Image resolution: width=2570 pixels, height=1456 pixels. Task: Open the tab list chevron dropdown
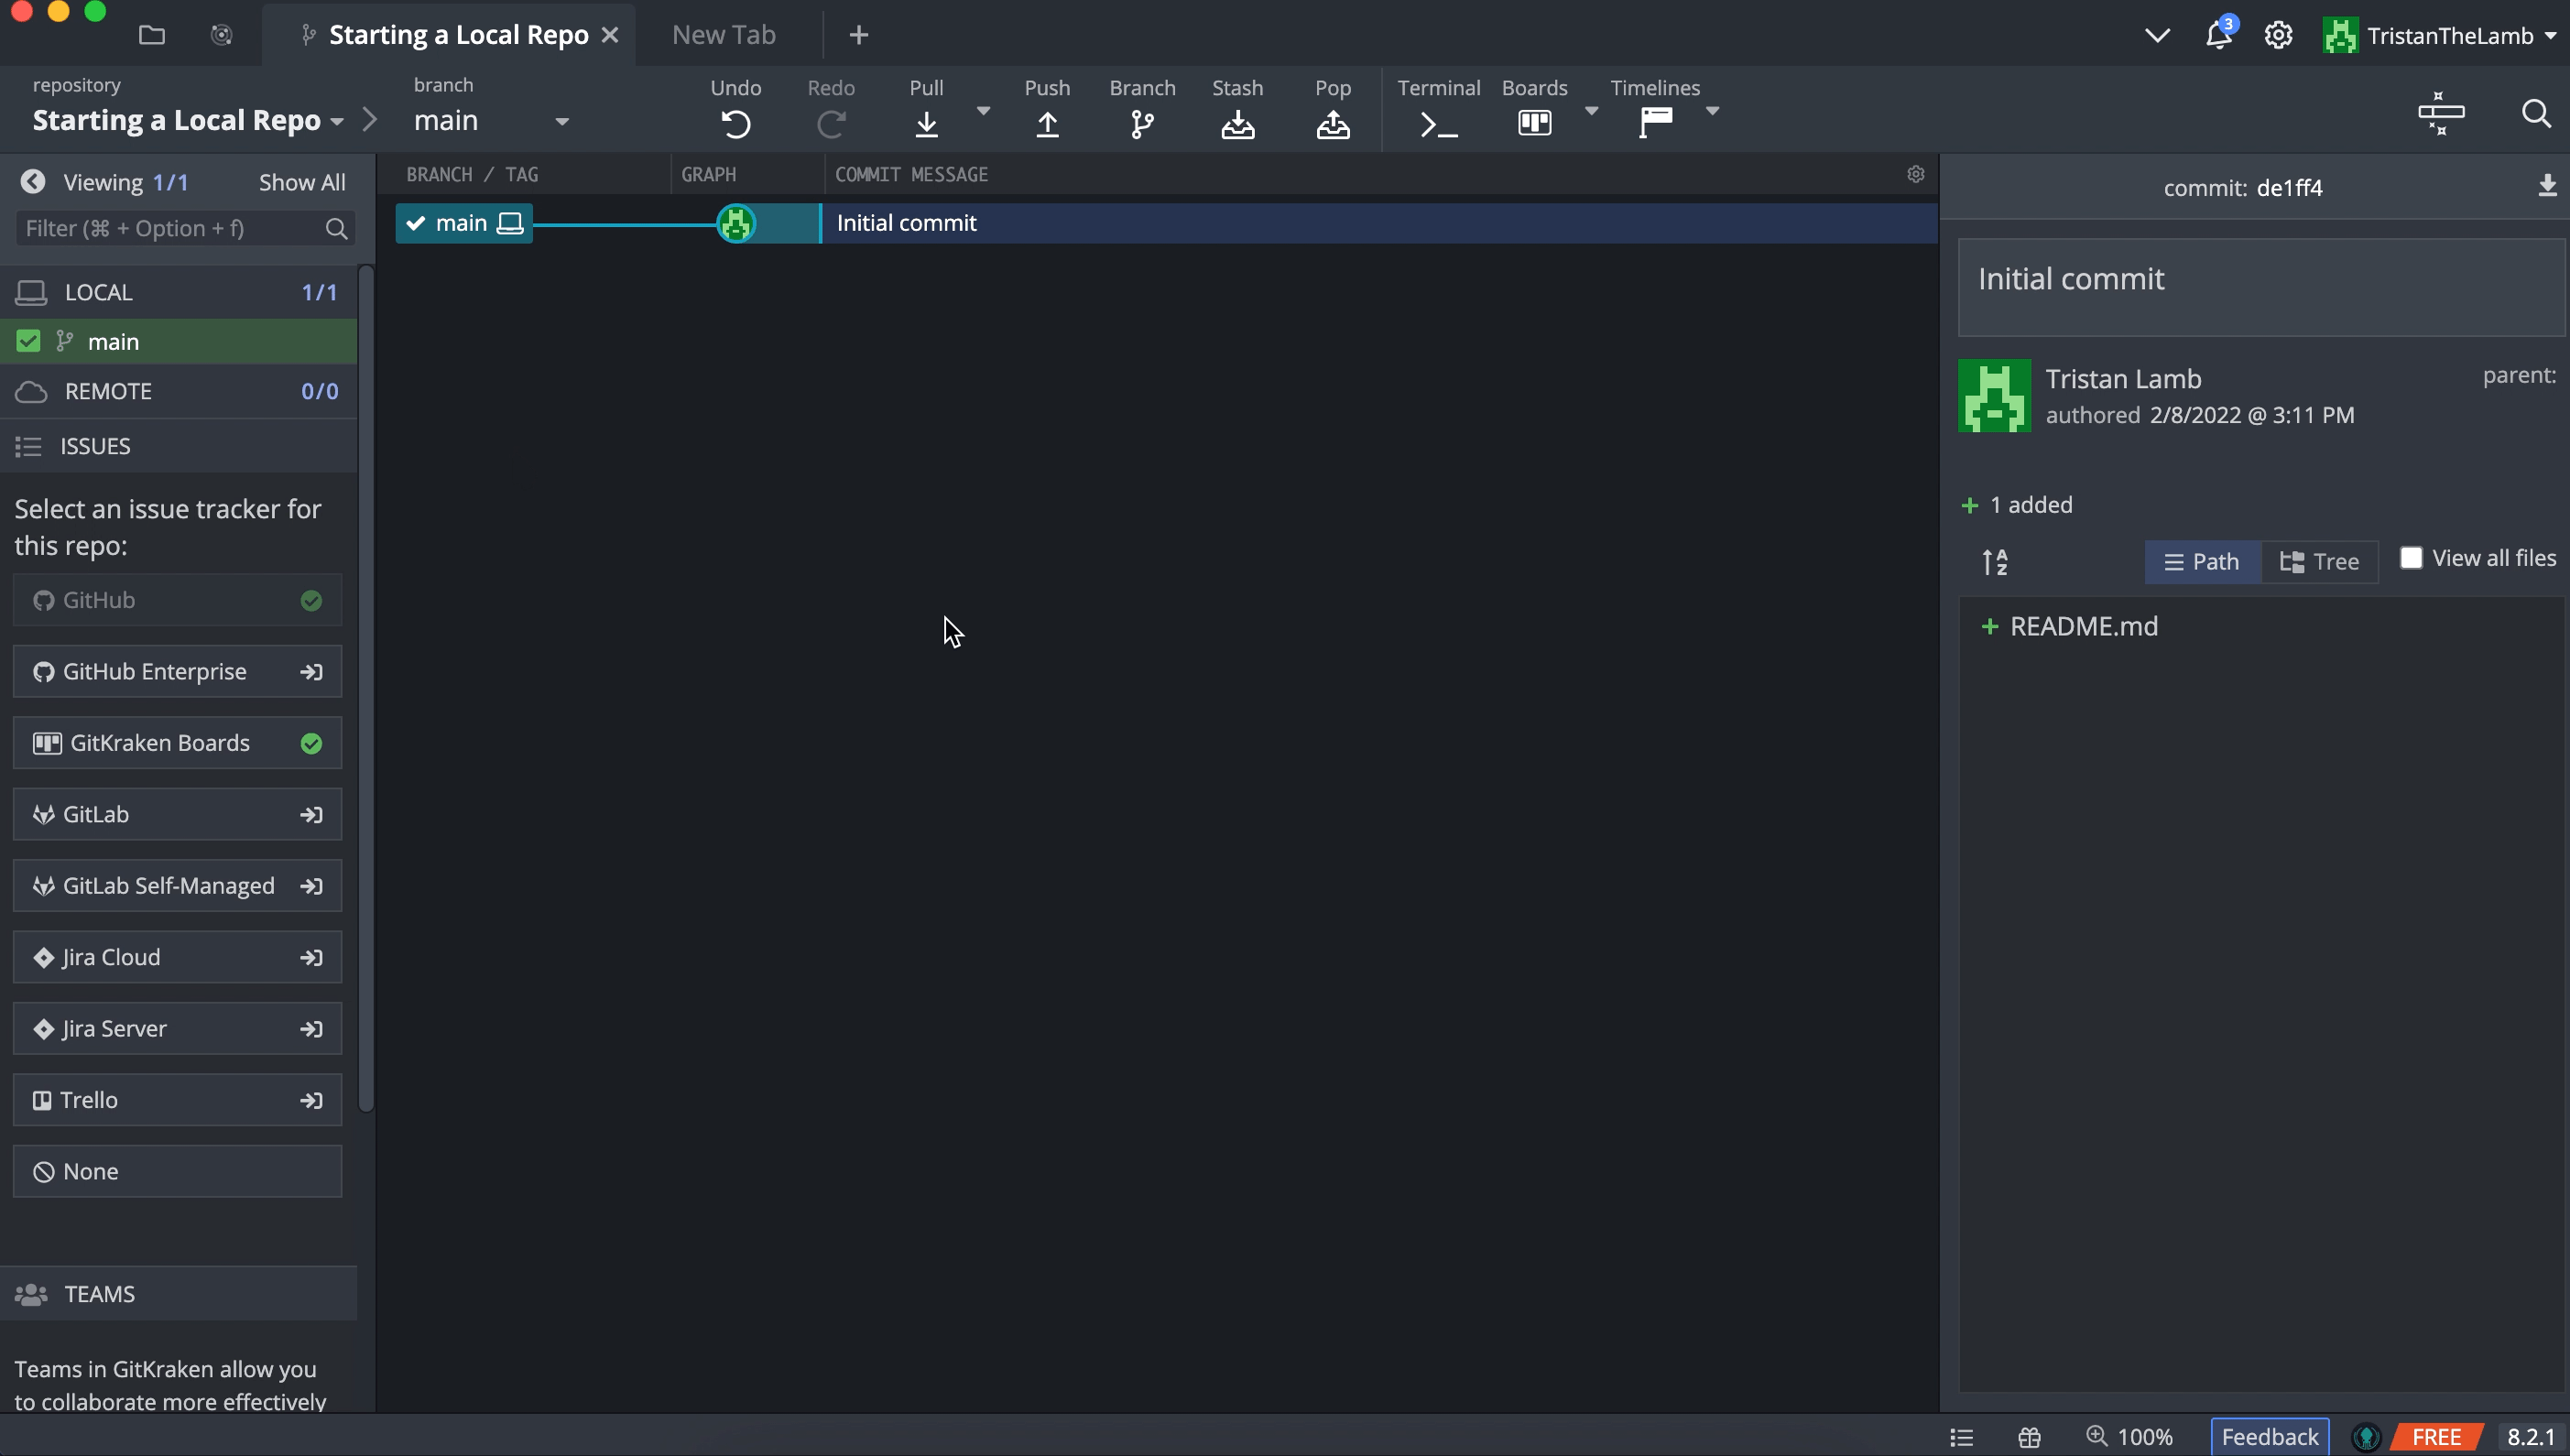tap(2157, 35)
